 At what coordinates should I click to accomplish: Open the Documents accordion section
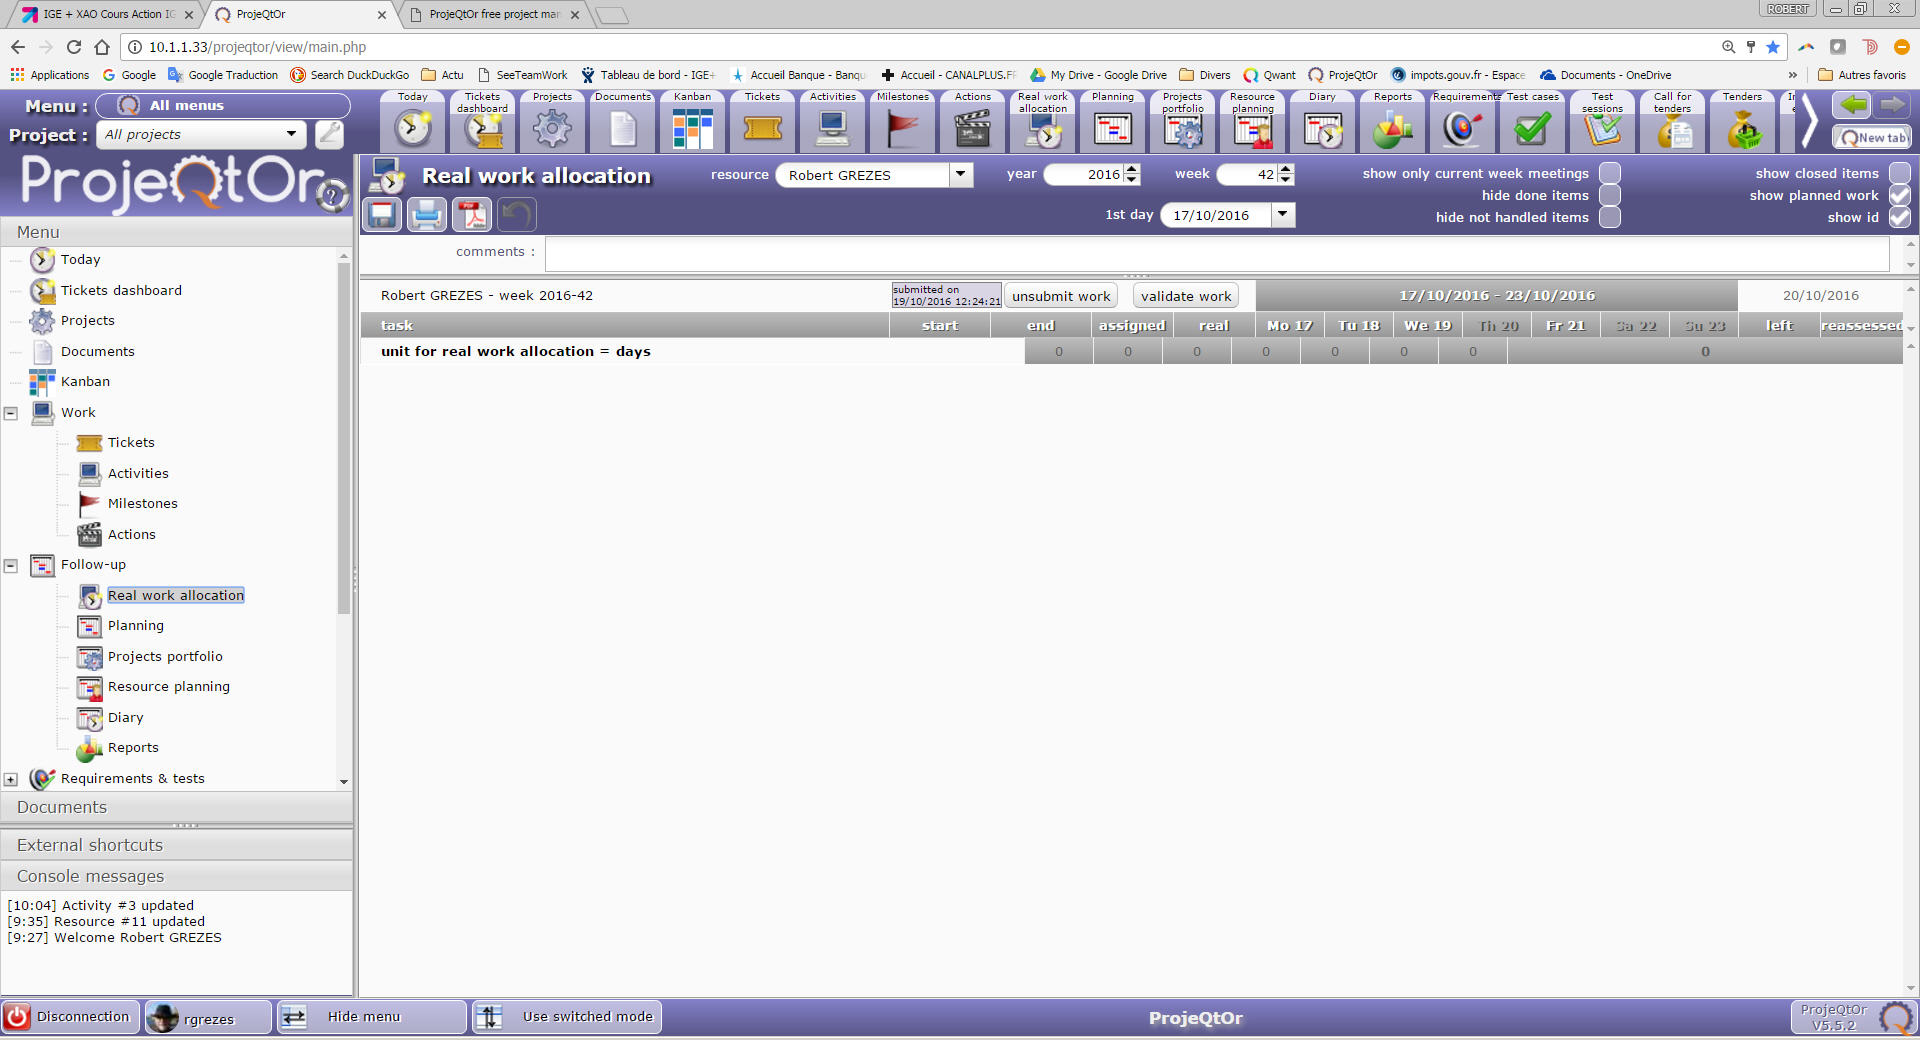point(176,807)
